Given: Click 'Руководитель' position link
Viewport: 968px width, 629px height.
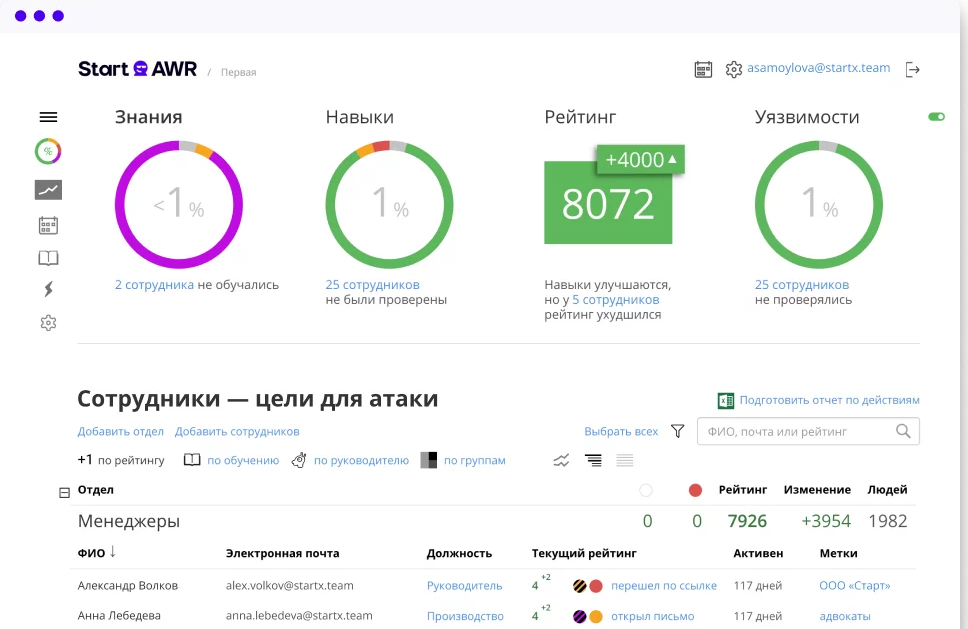Looking at the screenshot, I should coord(464,586).
